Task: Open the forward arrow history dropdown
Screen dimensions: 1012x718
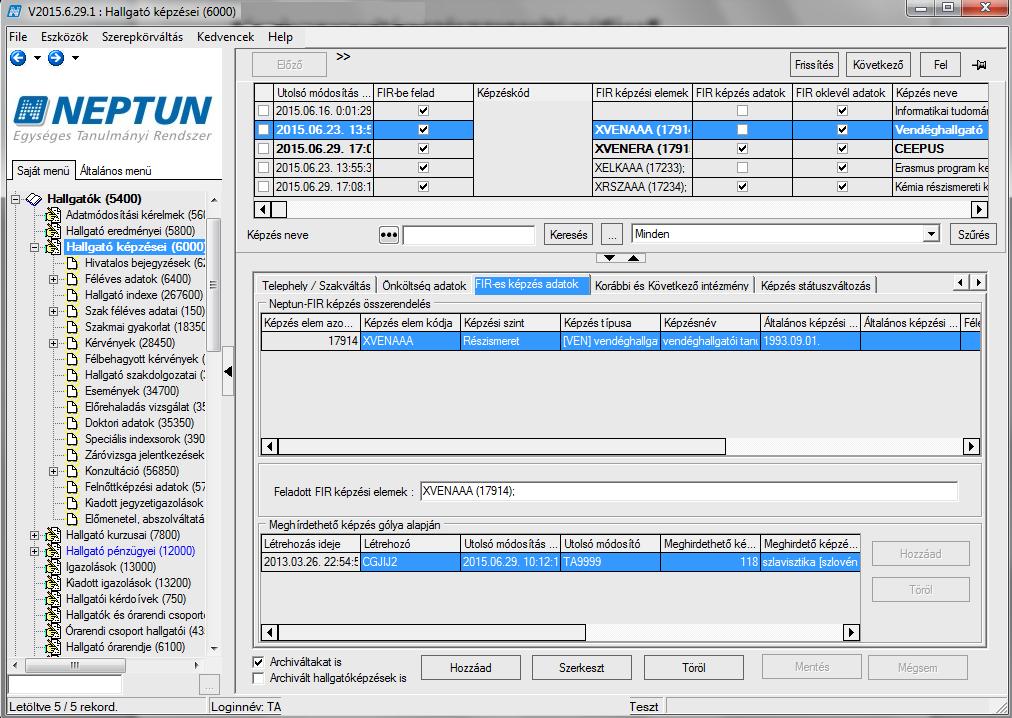Action: [76, 58]
